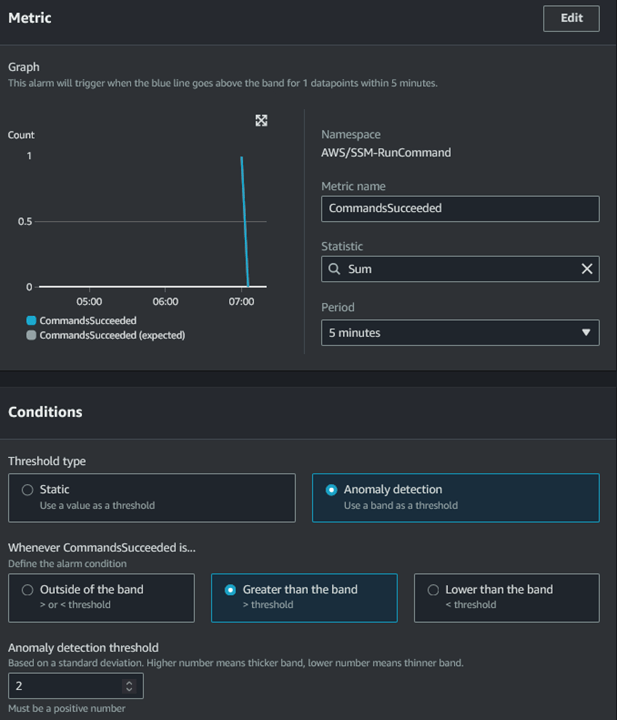
Task: Click the gray CommandsSucceeded (expected) legend swatch
Action: pyautogui.click(x=31, y=335)
